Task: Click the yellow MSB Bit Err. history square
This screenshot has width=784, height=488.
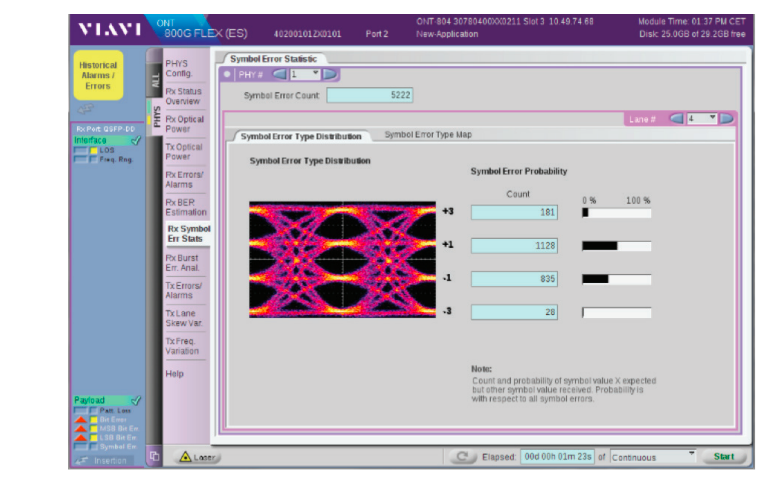Action: [94, 428]
